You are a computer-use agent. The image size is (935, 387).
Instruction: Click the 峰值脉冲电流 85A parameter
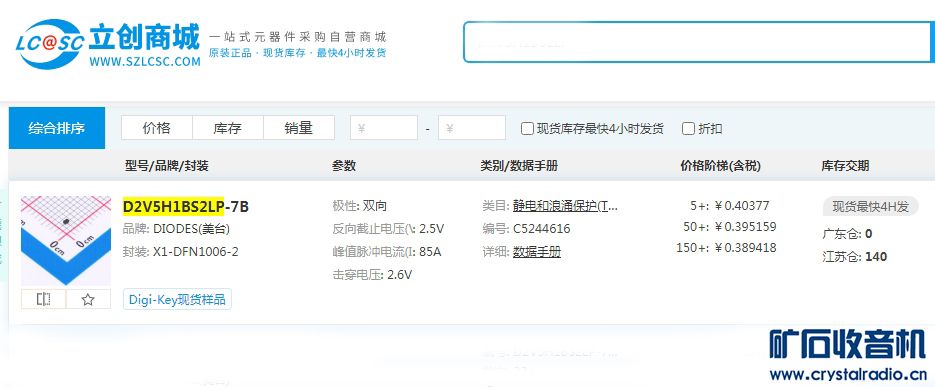tap(386, 252)
